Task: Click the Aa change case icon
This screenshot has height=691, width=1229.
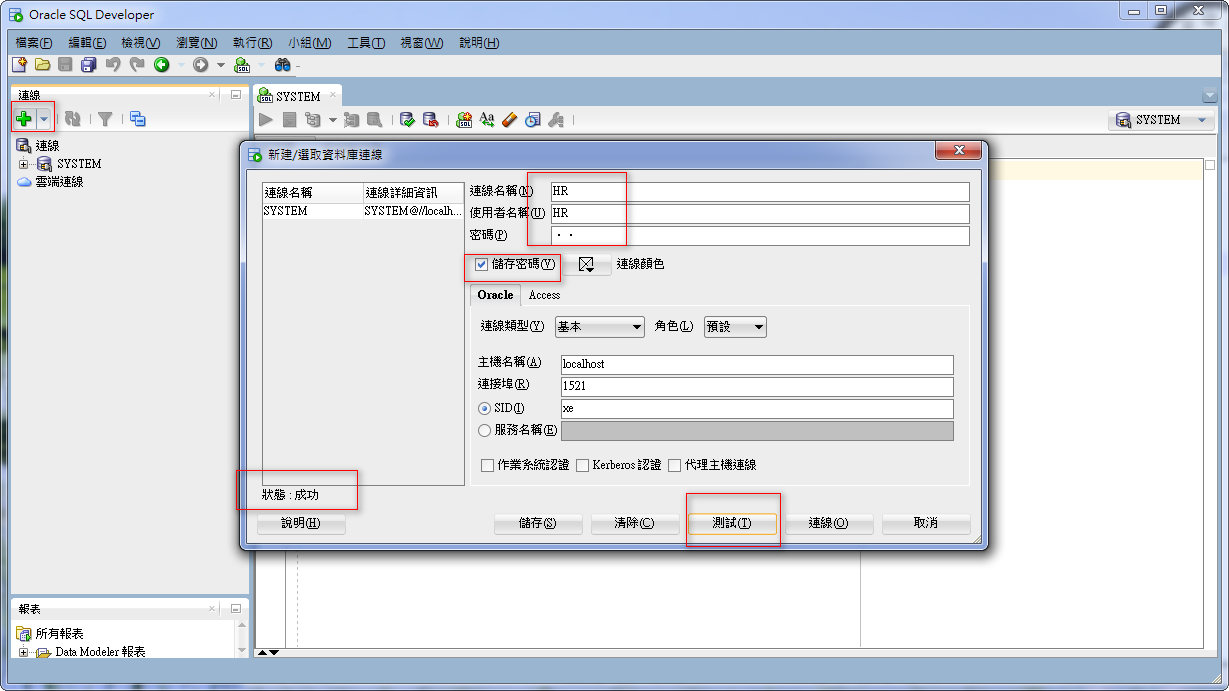Action: [487, 120]
